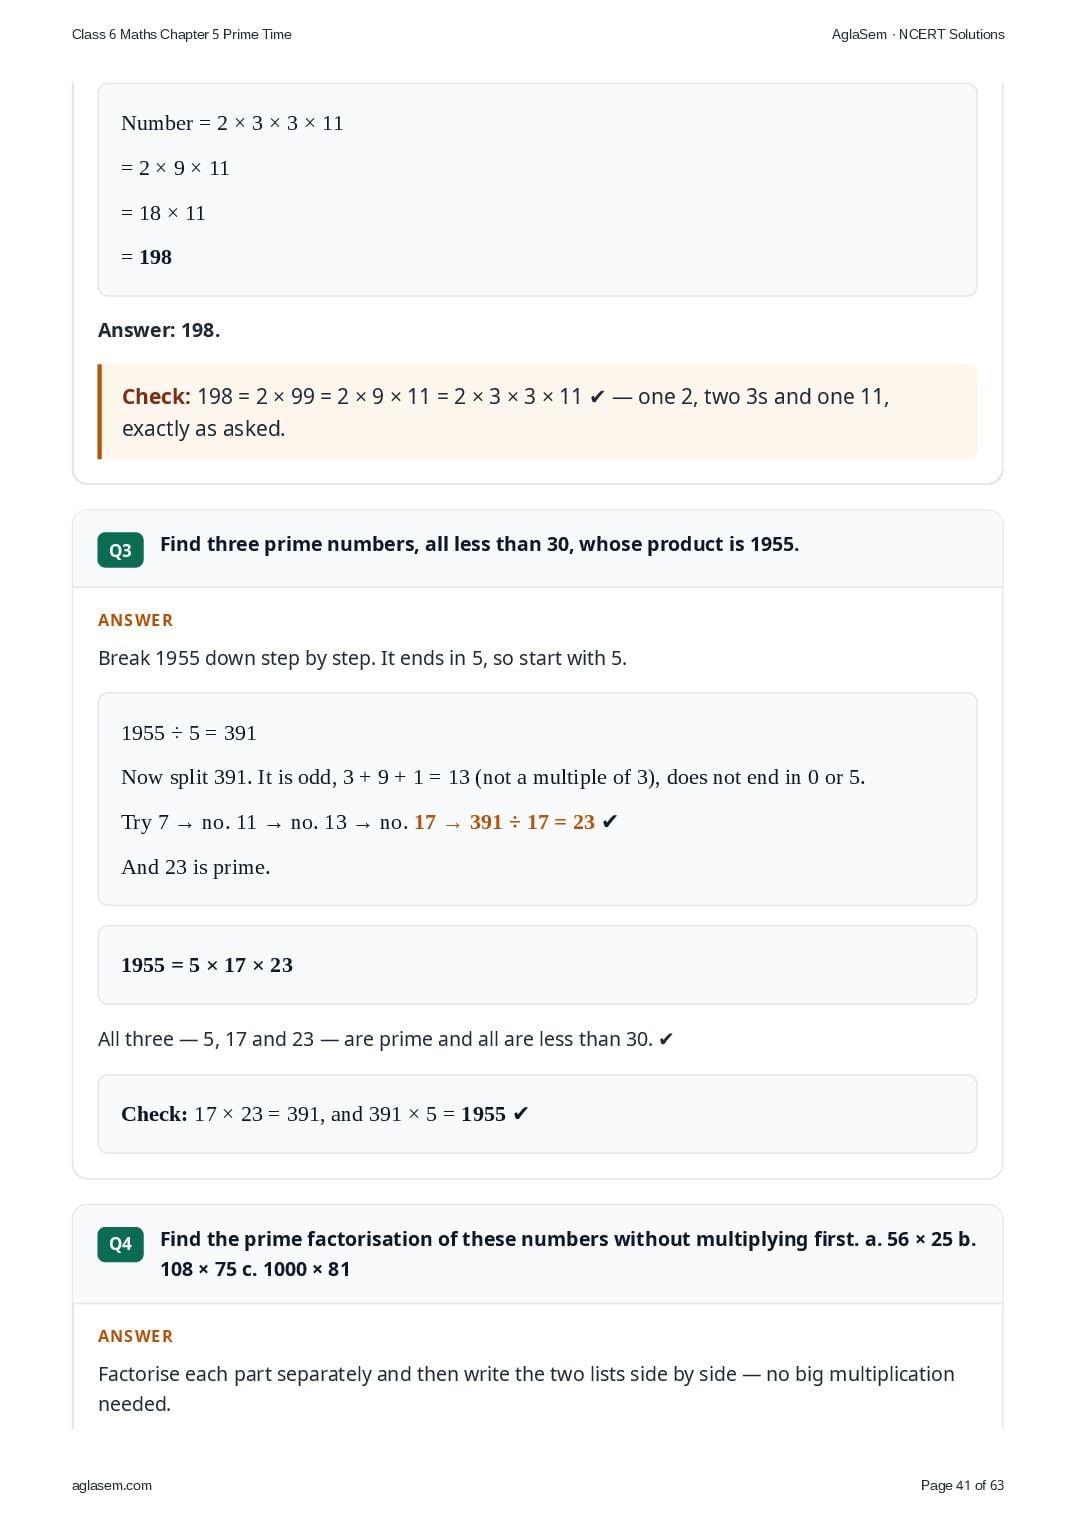Click the Class 6 Maths Chapter 5 header
The image size is (1076, 1522).
click(x=182, y=34)
